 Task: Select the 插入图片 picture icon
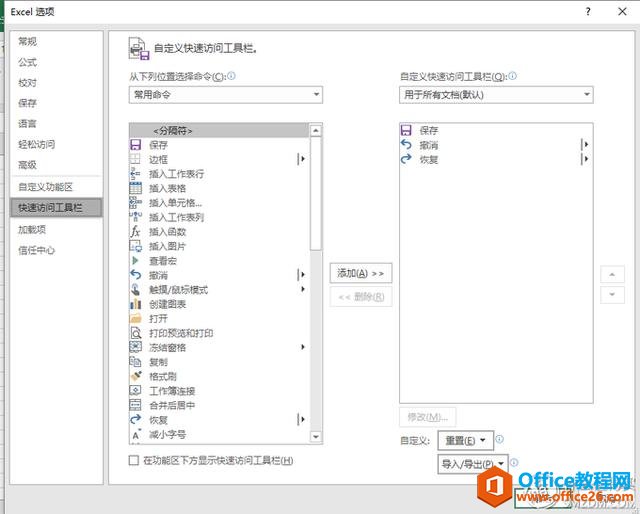pyautogui.click(x=136, y=246)
